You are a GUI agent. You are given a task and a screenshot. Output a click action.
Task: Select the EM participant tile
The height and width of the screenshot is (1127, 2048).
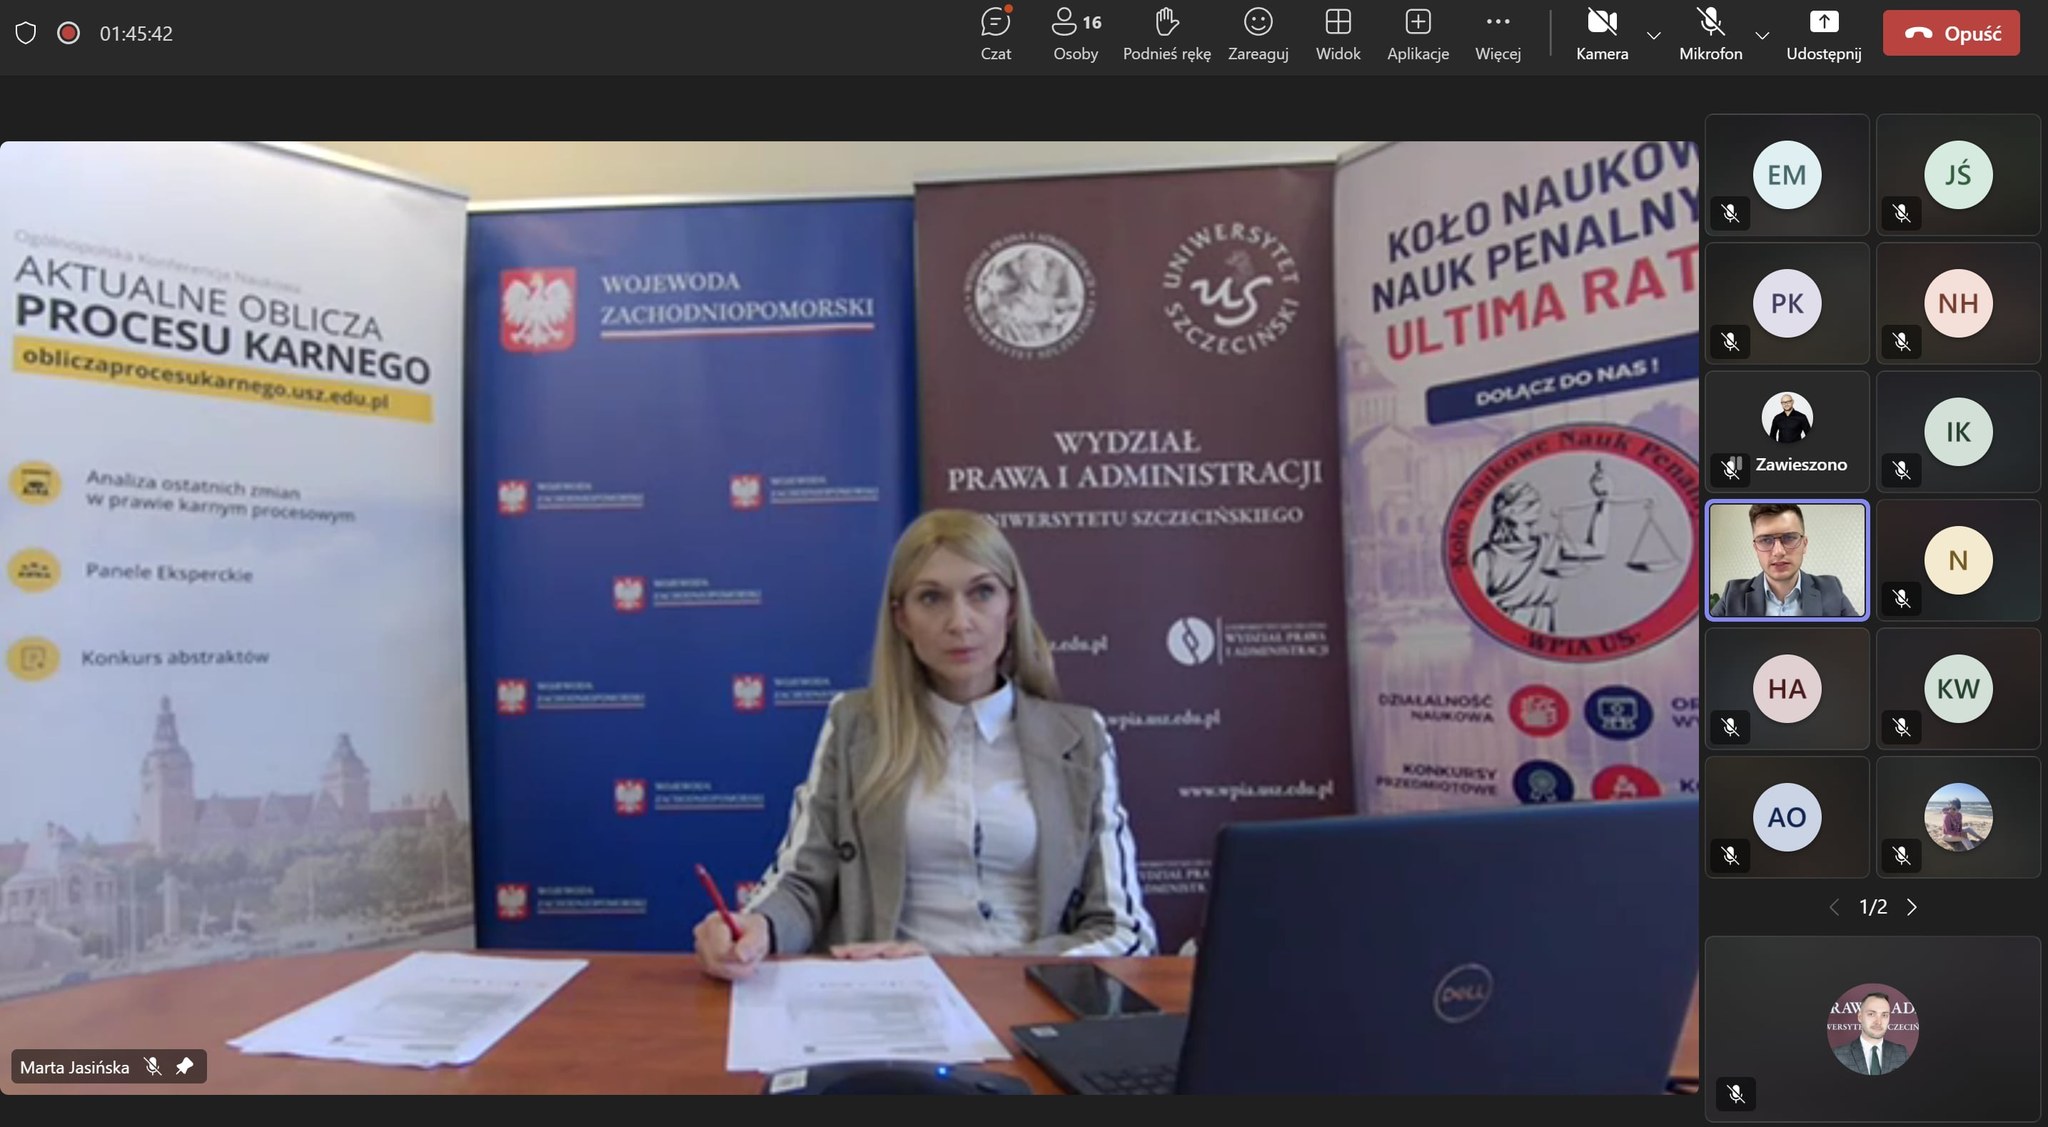(1786, 175)
